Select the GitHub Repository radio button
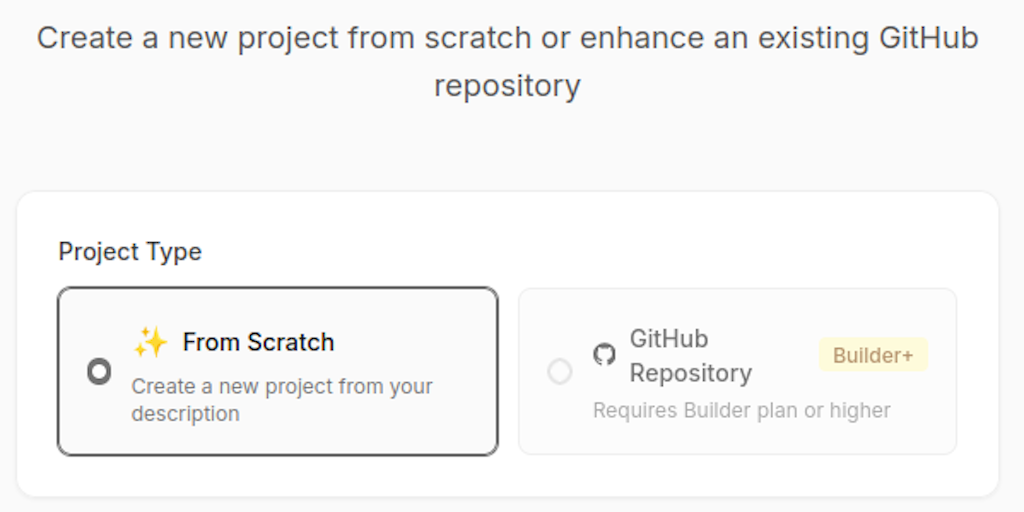The image size is (1024, 512). click(560, 372)
